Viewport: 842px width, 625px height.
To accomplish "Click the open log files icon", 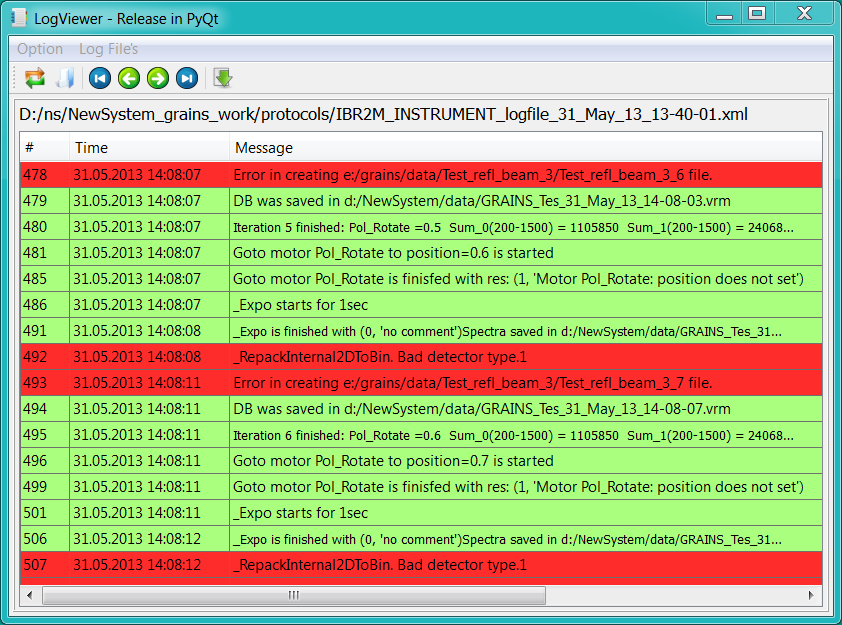I will click(65, 78).
